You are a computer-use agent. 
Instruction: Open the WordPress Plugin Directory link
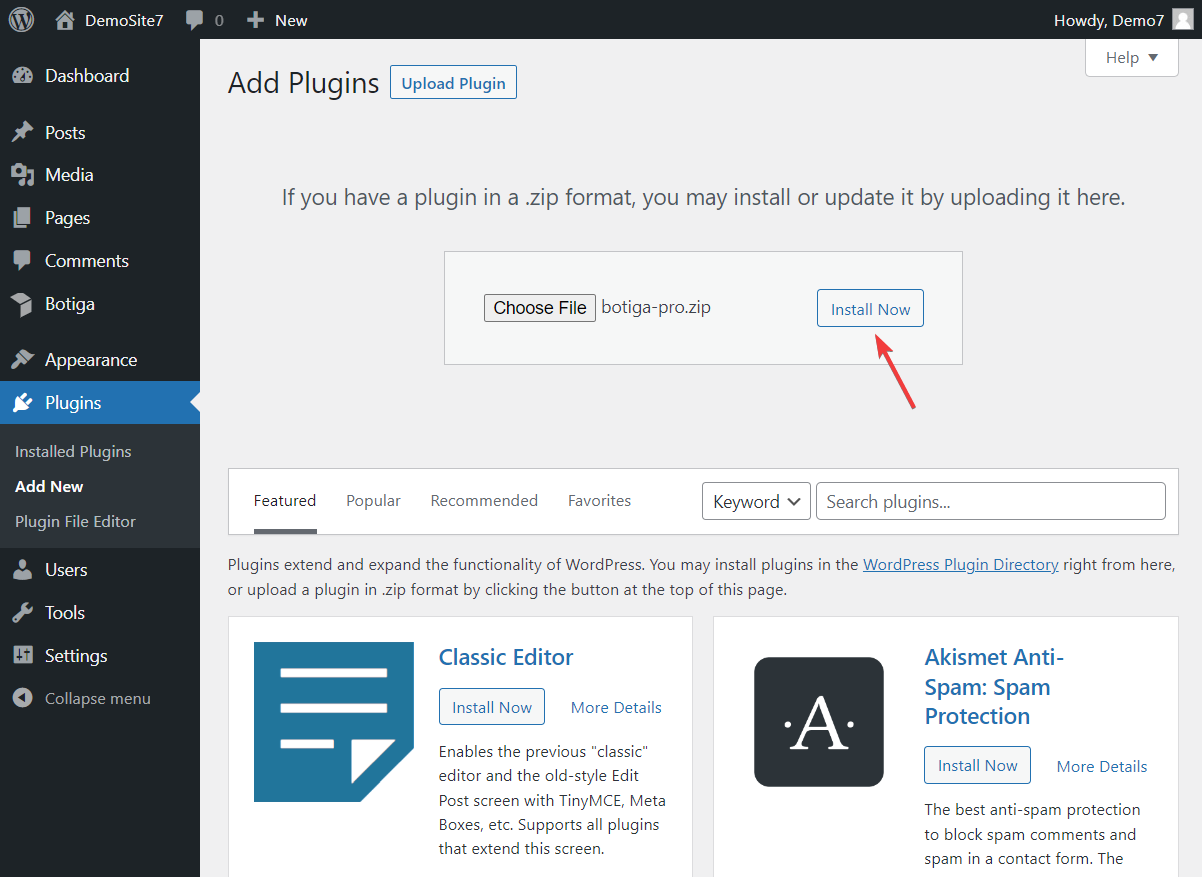961,564
